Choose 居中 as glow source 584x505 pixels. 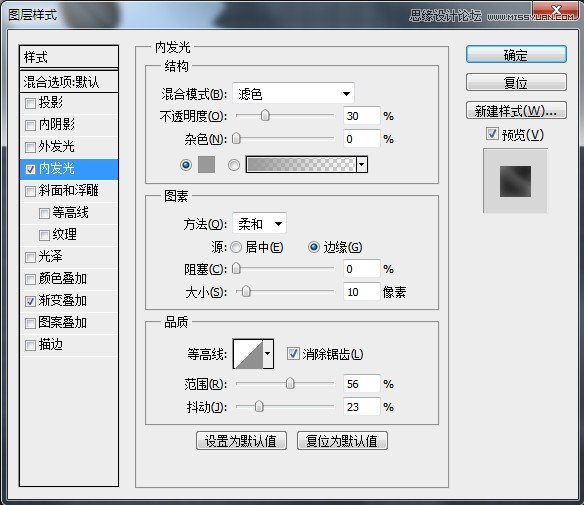[x=236, y=247]
